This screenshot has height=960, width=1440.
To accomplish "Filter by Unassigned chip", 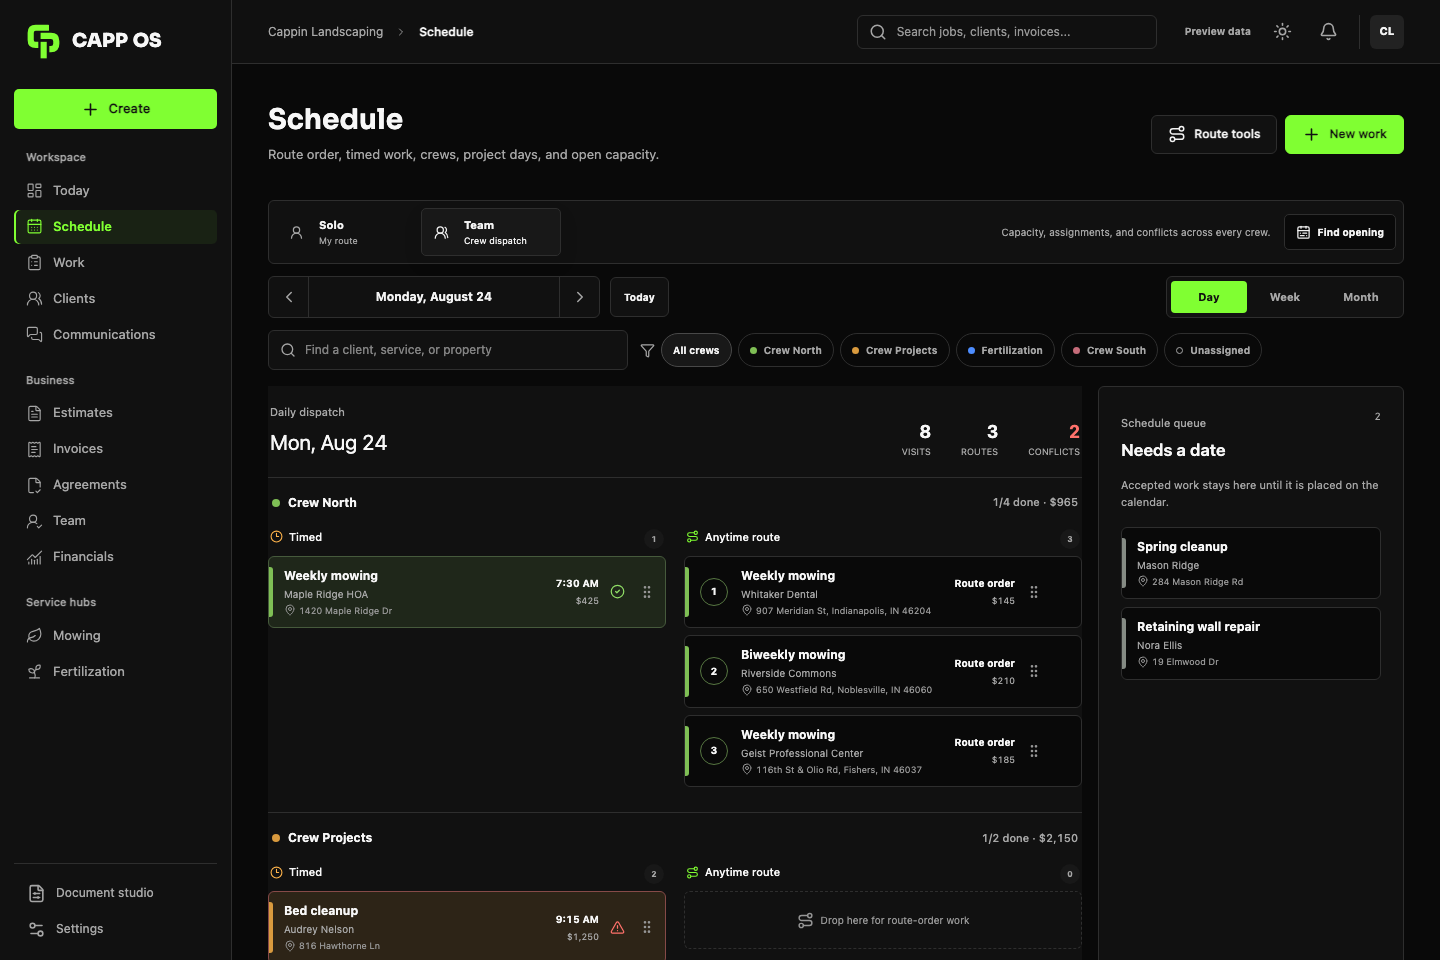I will coord(1213,350).
